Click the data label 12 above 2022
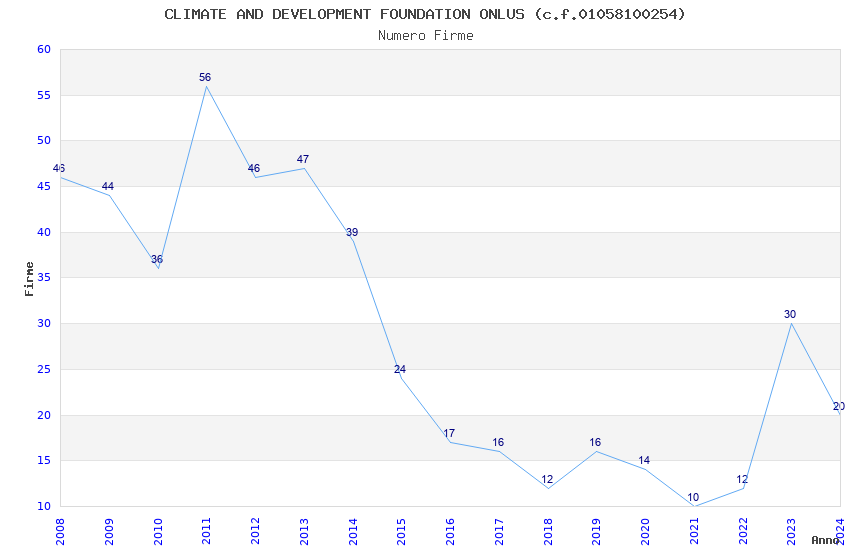This screenshot has height=550, width=850. coord(742,480)
